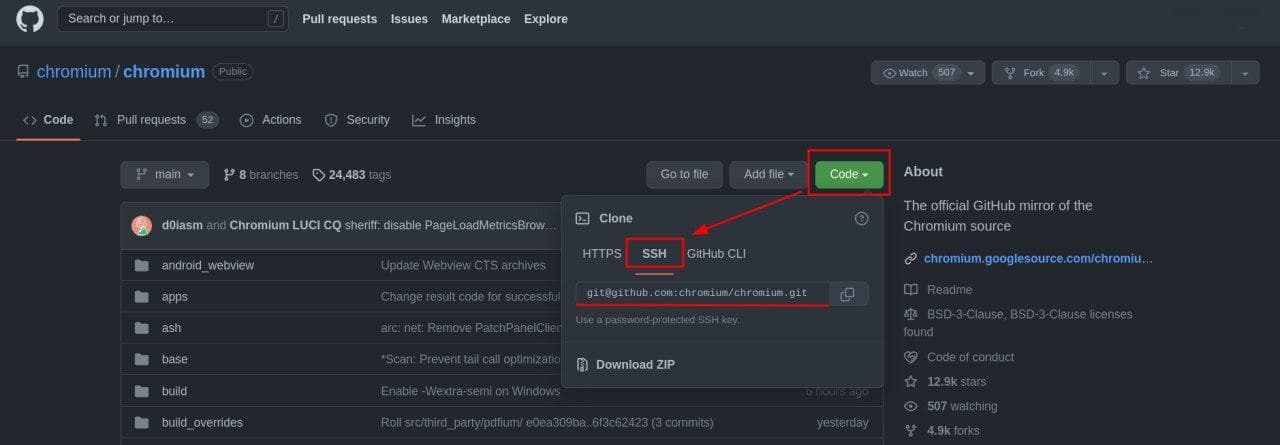Click the 52 pull requests counter badge
This screenshot has width=1280, height=445.
tap(207, 120)
